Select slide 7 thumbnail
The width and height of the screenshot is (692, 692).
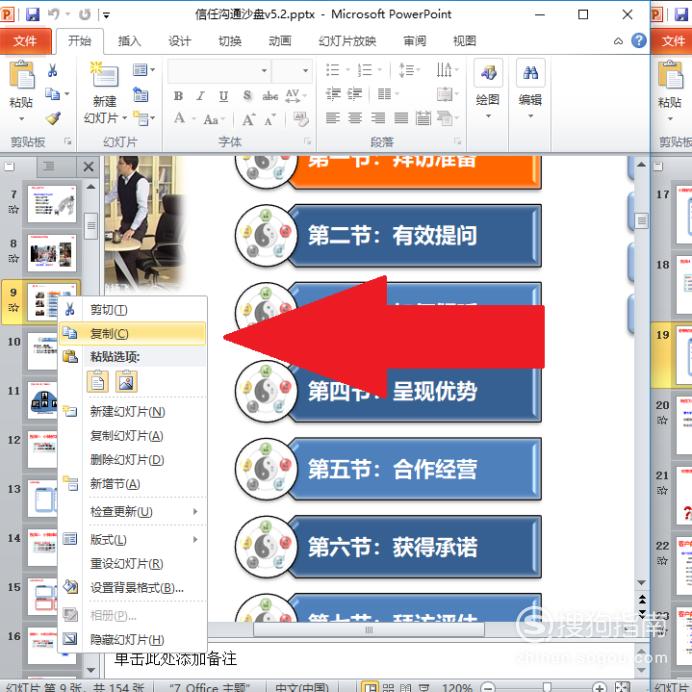pos(52,204)
